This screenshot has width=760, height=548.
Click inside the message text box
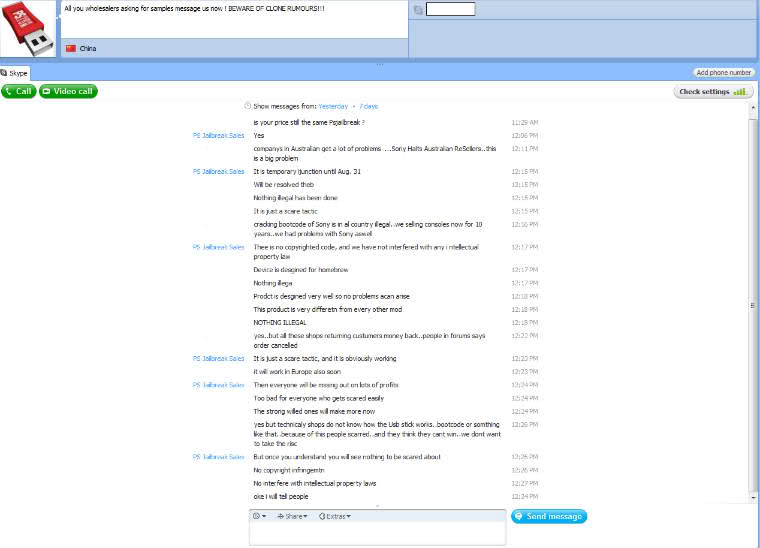pos(377,534)
